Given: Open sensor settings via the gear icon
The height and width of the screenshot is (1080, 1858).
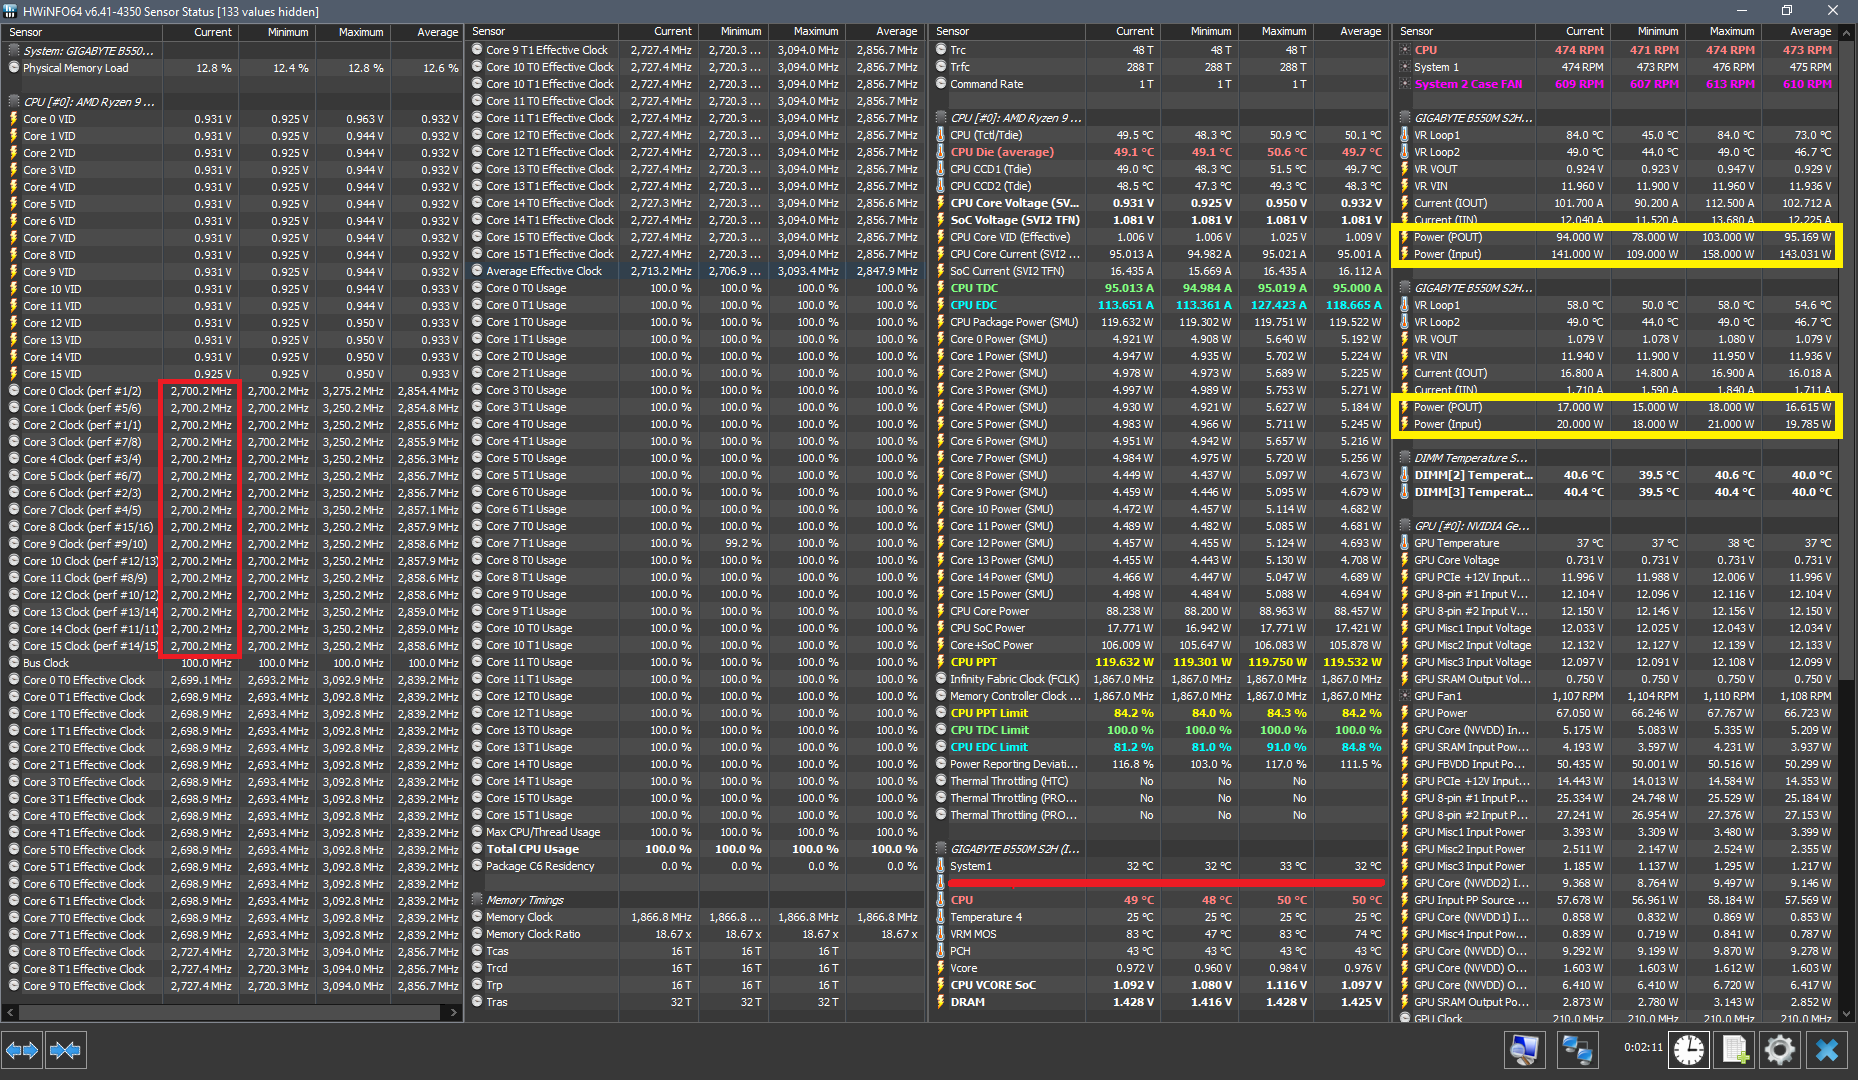Looking at the screenshot, I should tap(1780, 1049).
